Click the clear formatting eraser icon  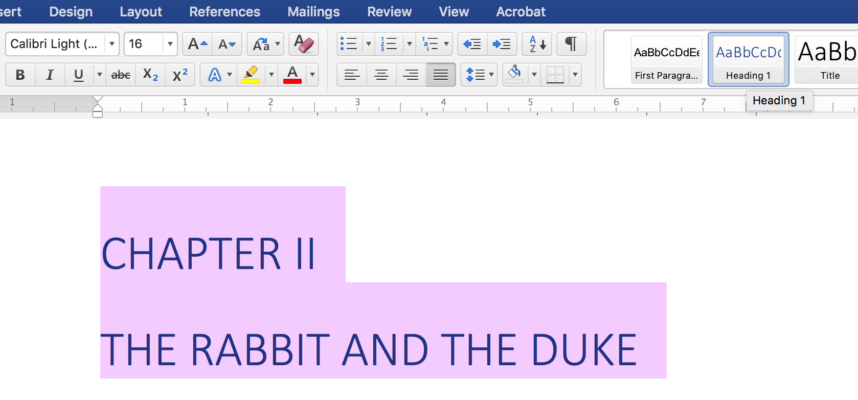303,44
